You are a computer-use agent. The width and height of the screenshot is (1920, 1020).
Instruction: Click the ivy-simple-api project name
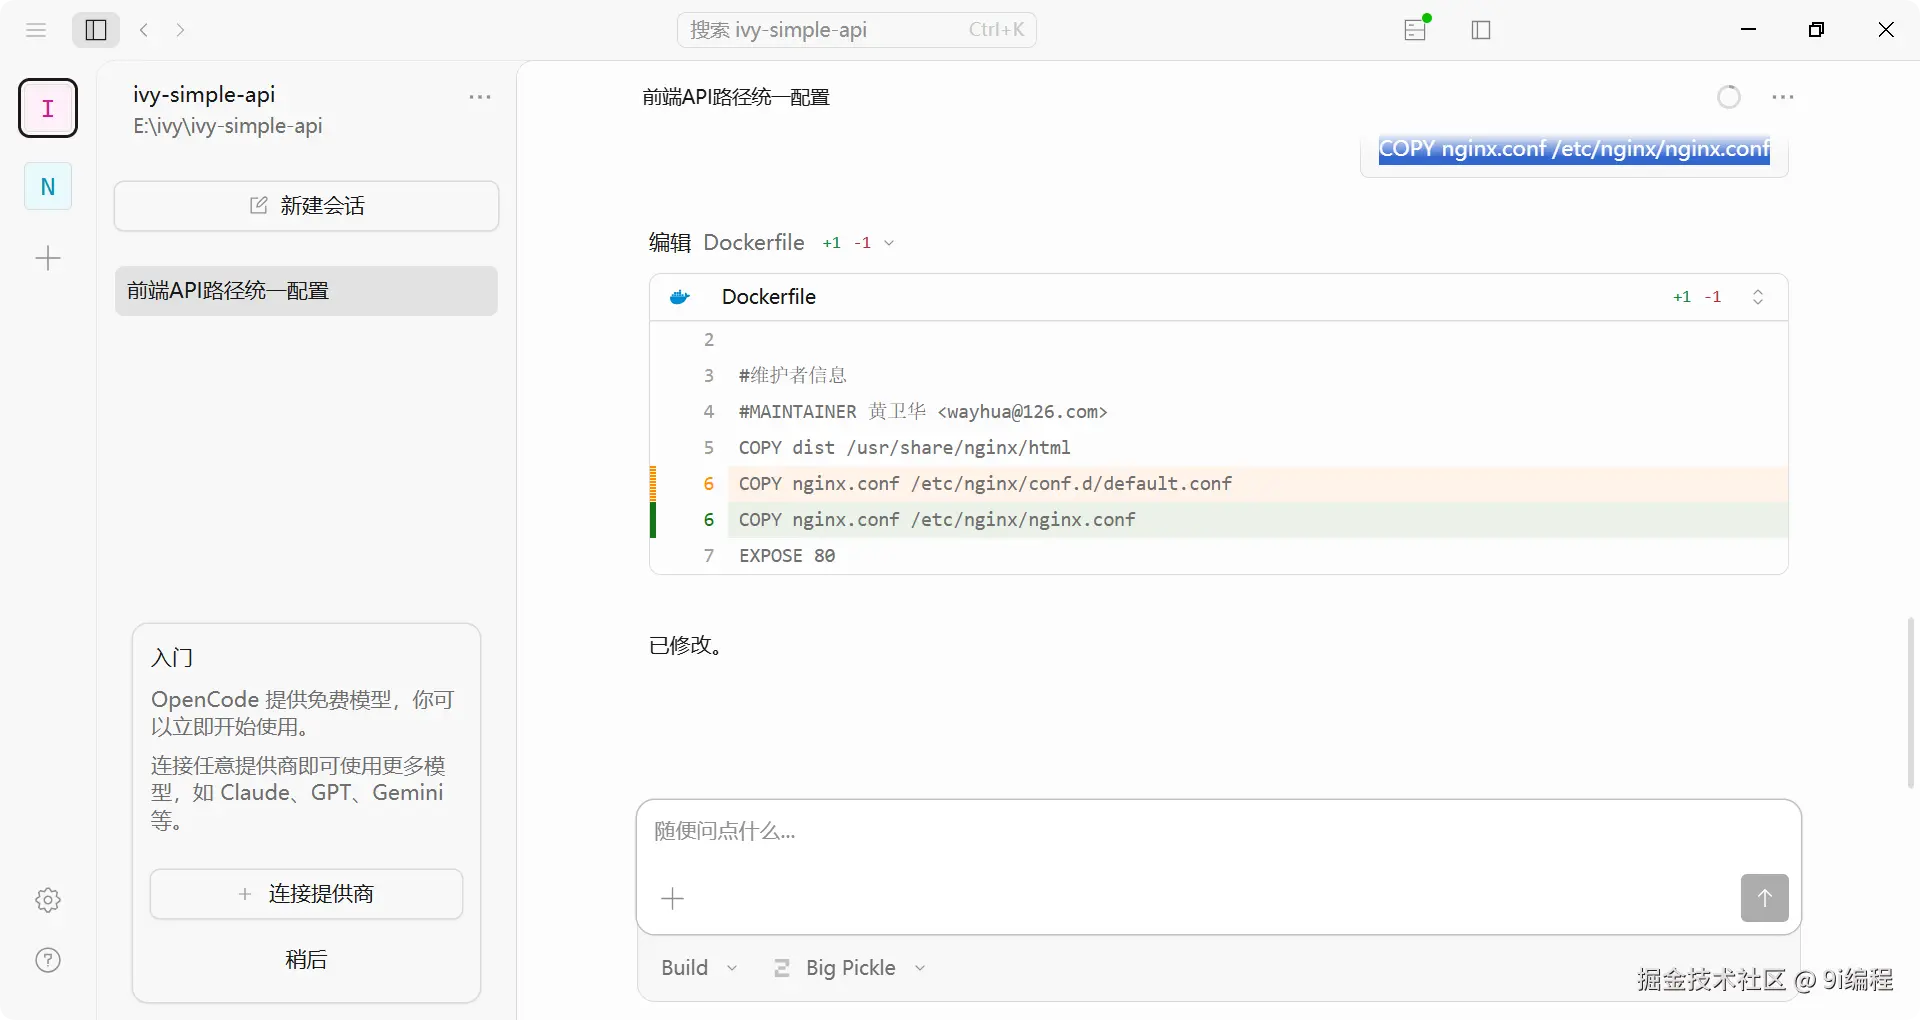204,94
